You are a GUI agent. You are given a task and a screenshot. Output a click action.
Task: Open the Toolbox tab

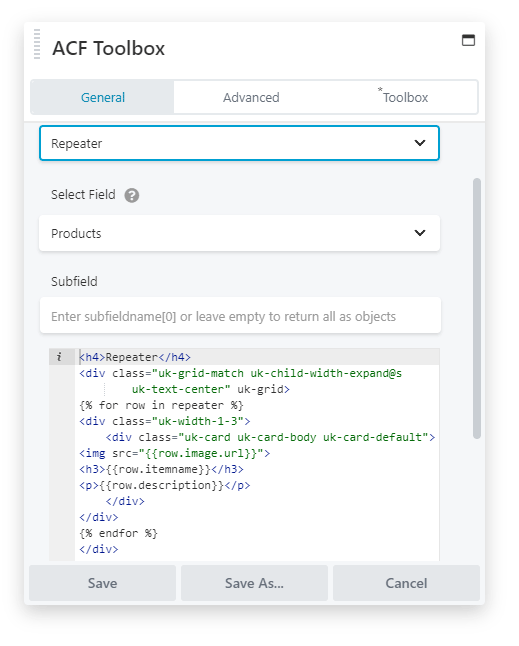[x=404, y=97]
